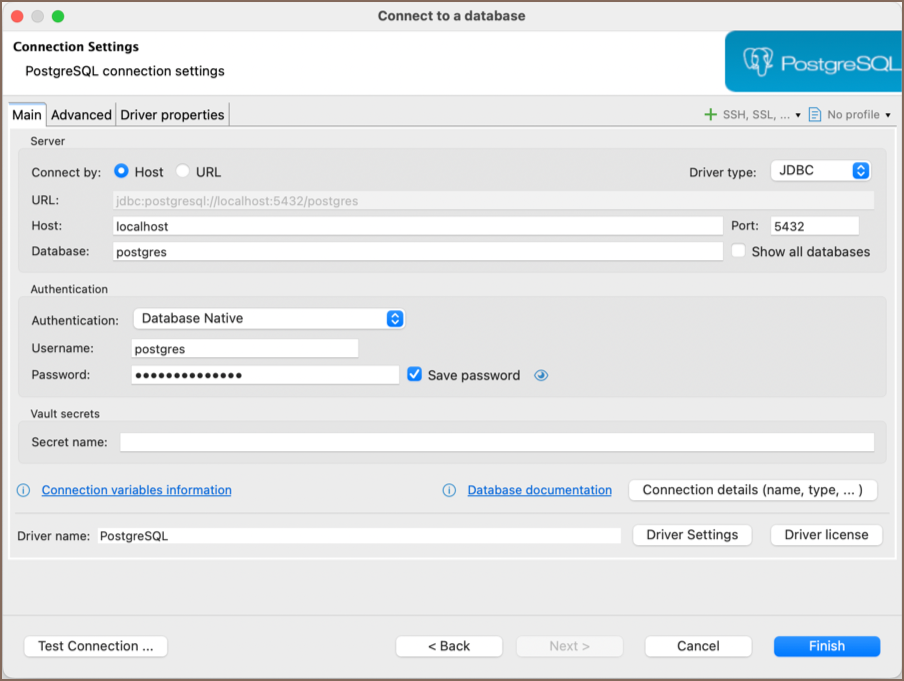Image resolution: width=904 pixels, height=681 pixels.
Task: Enable Show all databases checkbox
Action: pos(739,252)
